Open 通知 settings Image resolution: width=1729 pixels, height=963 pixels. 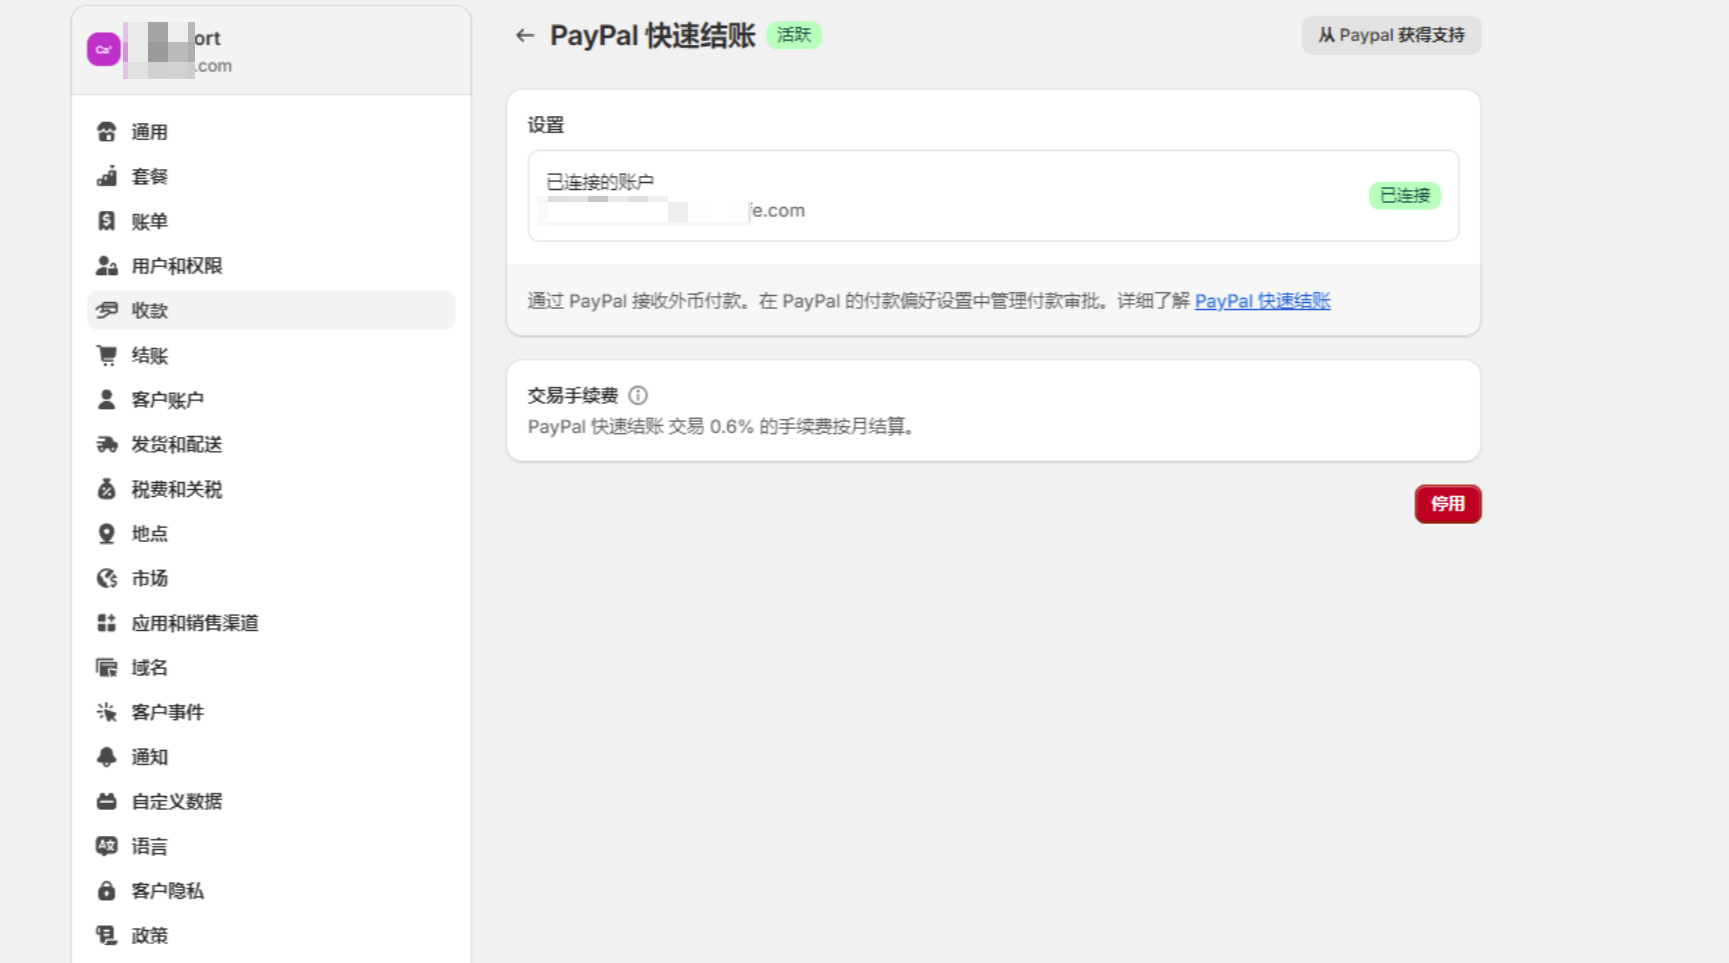click(271, 757)
